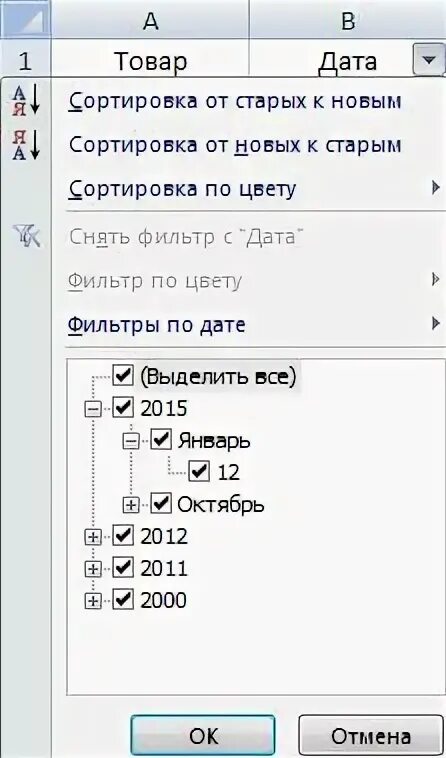Open the Дата column filter dropdown arrow
The height and width of the screenshot is (758, 446).
pos(428,61)
